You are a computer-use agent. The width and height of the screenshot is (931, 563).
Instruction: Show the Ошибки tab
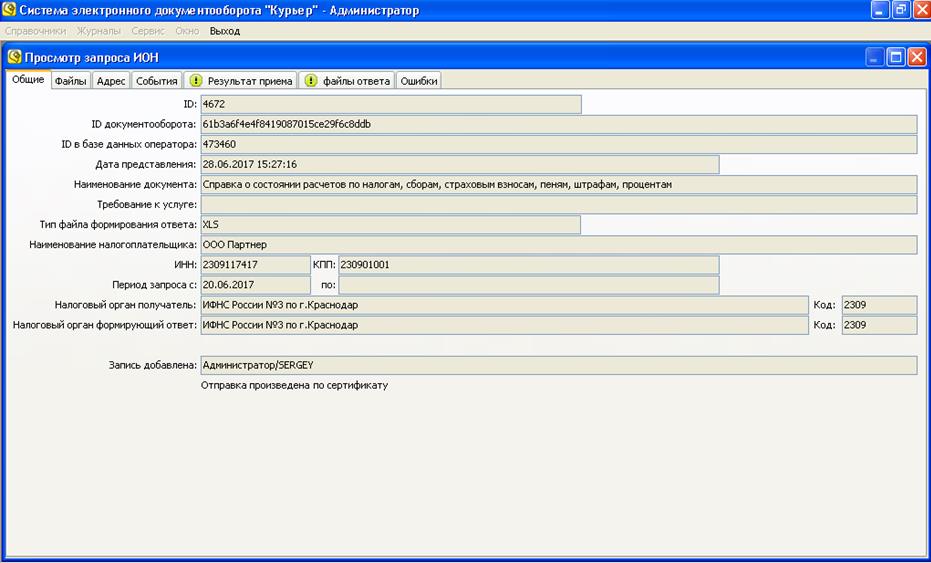418,81
